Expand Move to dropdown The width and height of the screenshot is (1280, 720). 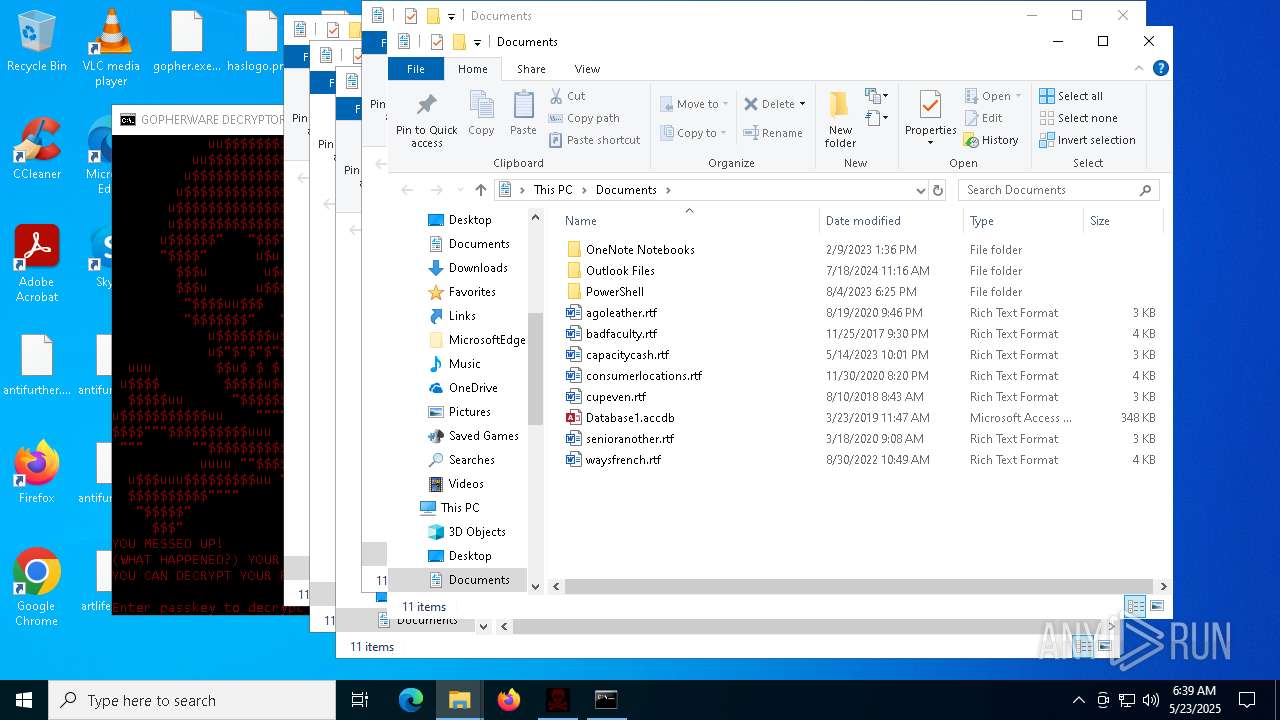(x=725, y=104)
